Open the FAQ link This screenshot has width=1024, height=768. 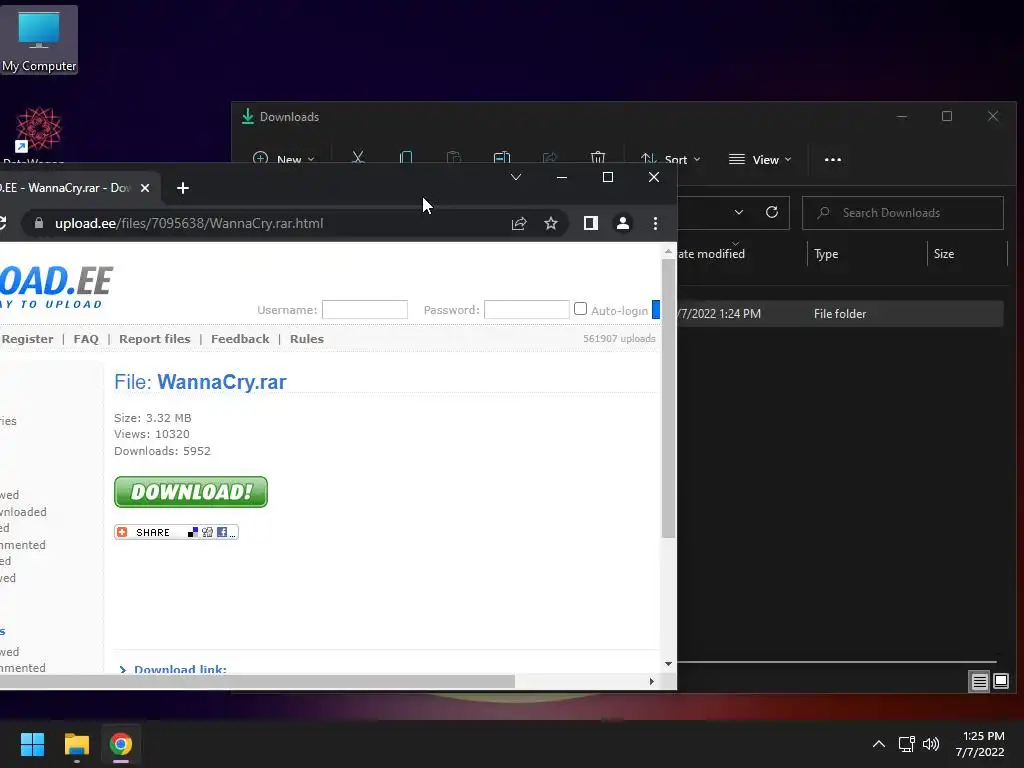point(86,339)
